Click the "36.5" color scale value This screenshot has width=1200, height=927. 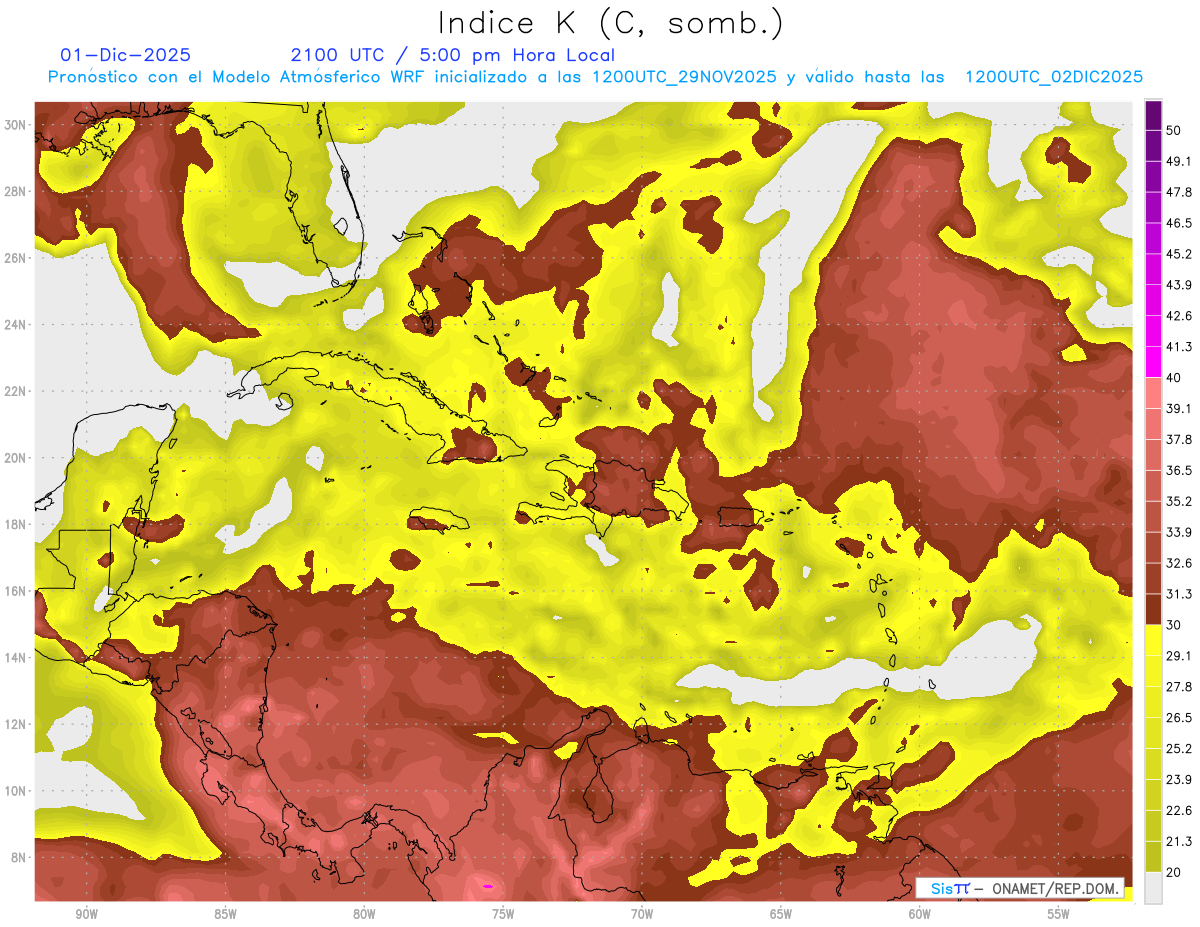[1179, 470]
